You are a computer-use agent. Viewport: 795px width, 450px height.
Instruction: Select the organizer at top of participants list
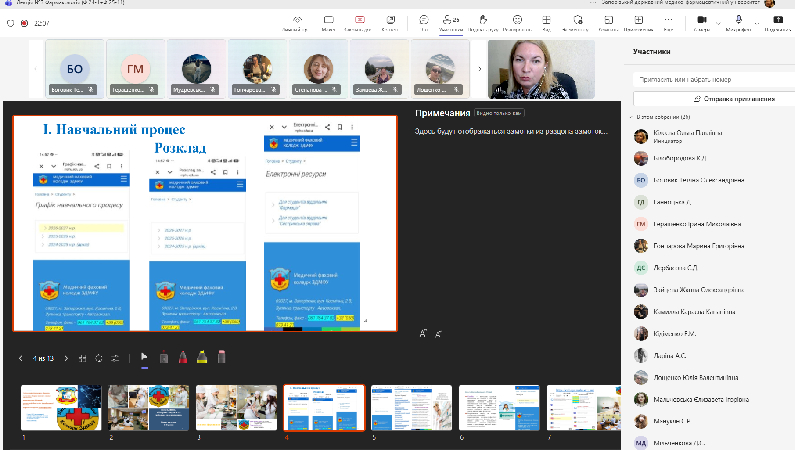(710, 136)
